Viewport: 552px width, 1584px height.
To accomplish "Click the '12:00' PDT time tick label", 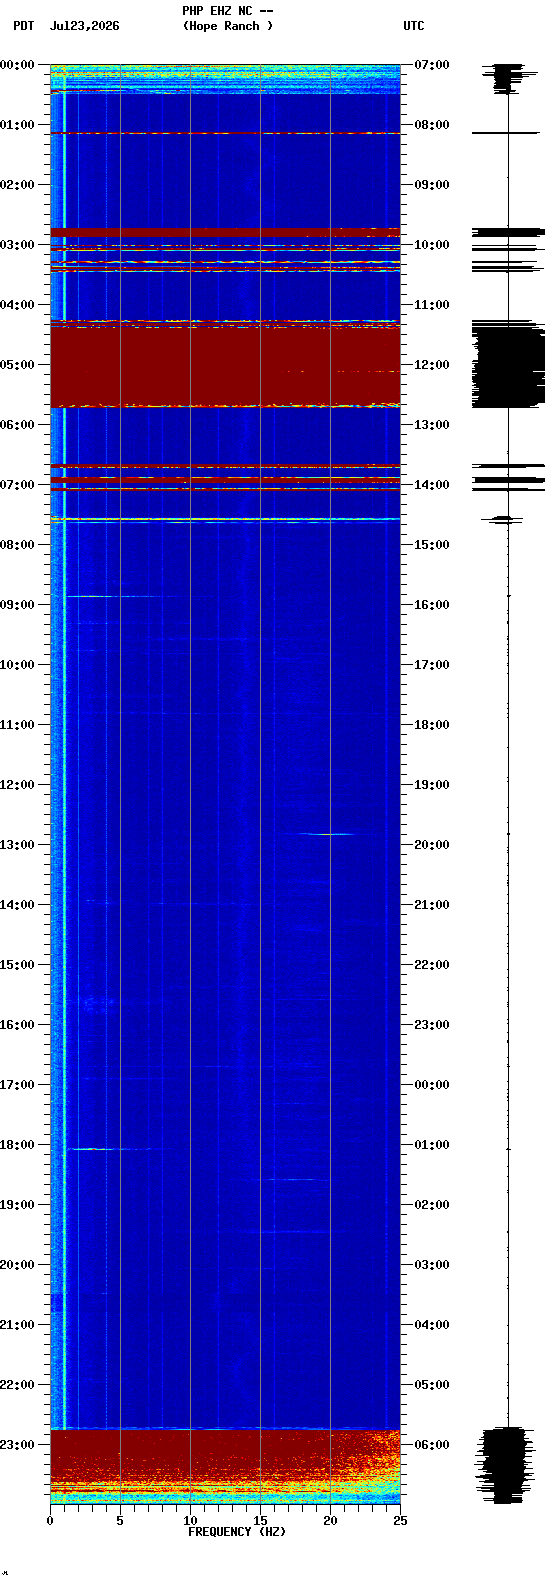I will 17,785.
